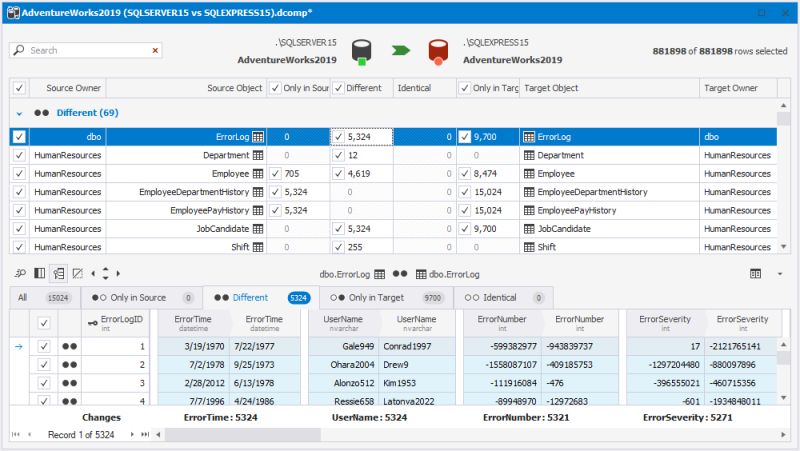This screenshot has width=800, height=451.
Task: Open dropdown arrow beside column chooser
Action: point(780,274)
